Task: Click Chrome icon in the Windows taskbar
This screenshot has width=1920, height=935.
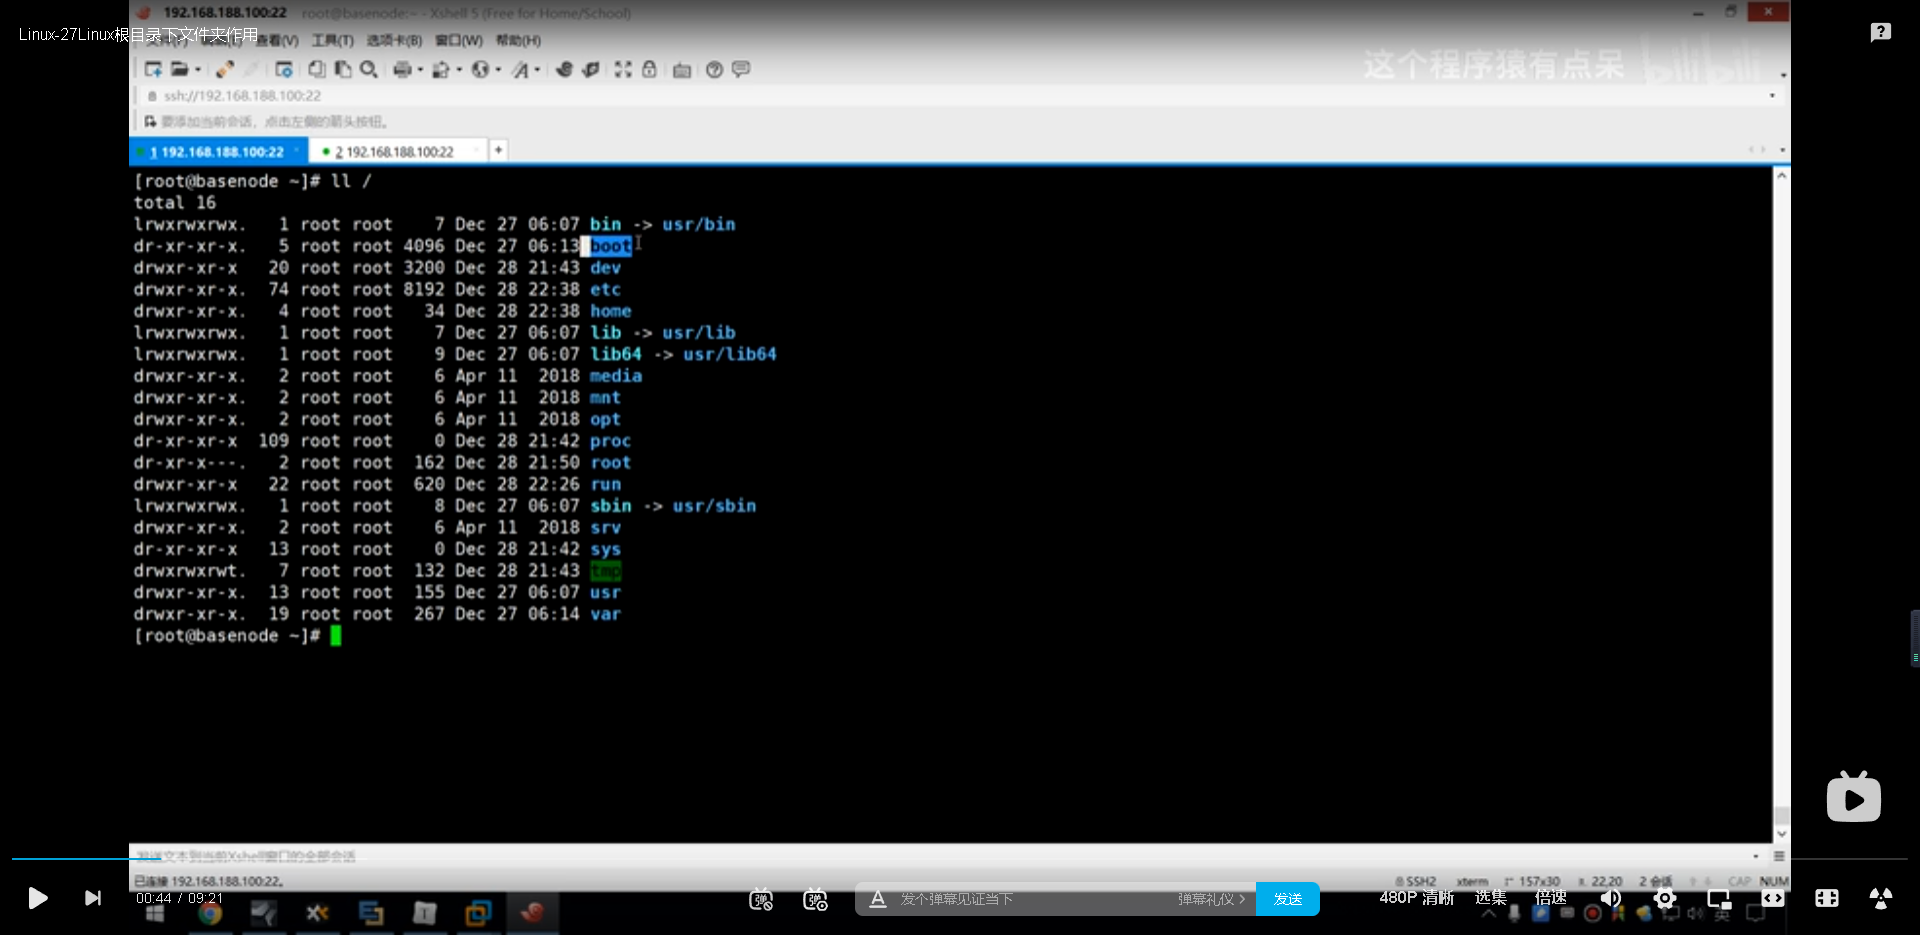Action: (x=209, y=913)
